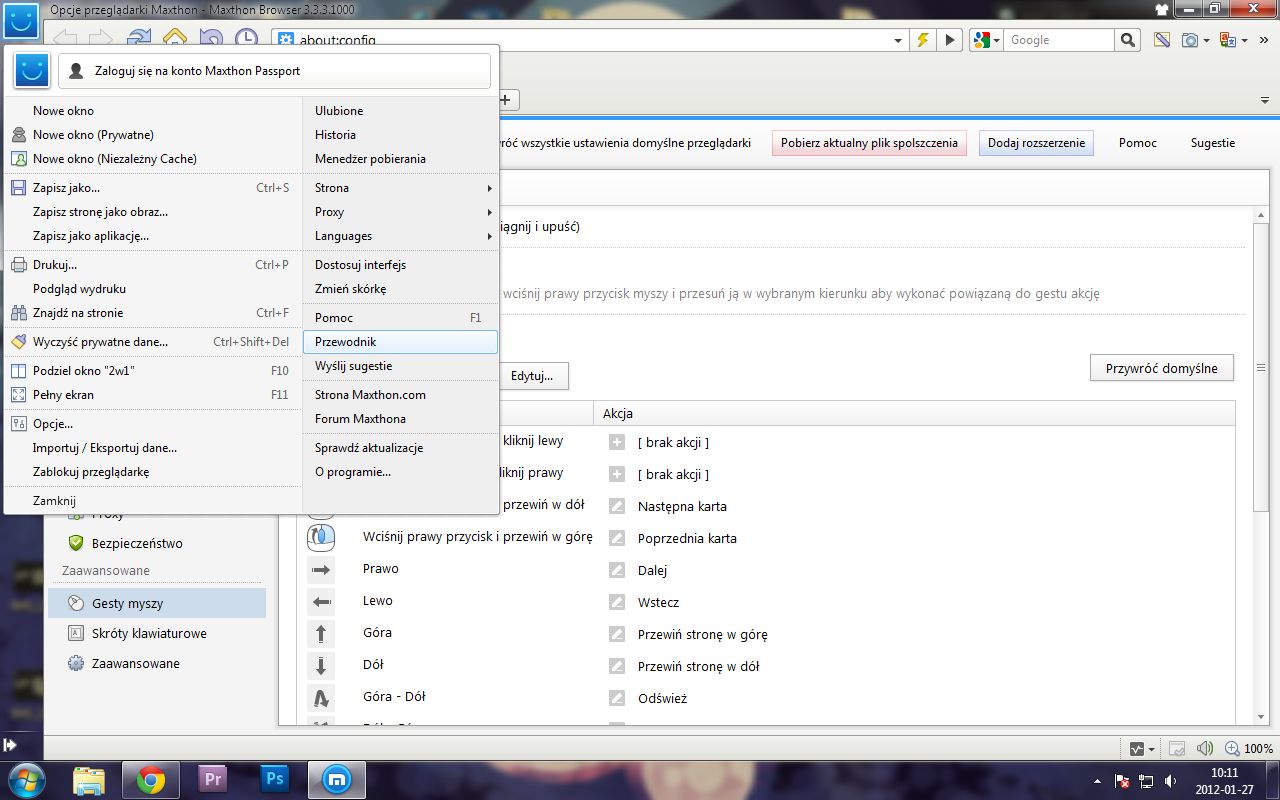Click the up arrow Góra gesture icon

[321, 633]
